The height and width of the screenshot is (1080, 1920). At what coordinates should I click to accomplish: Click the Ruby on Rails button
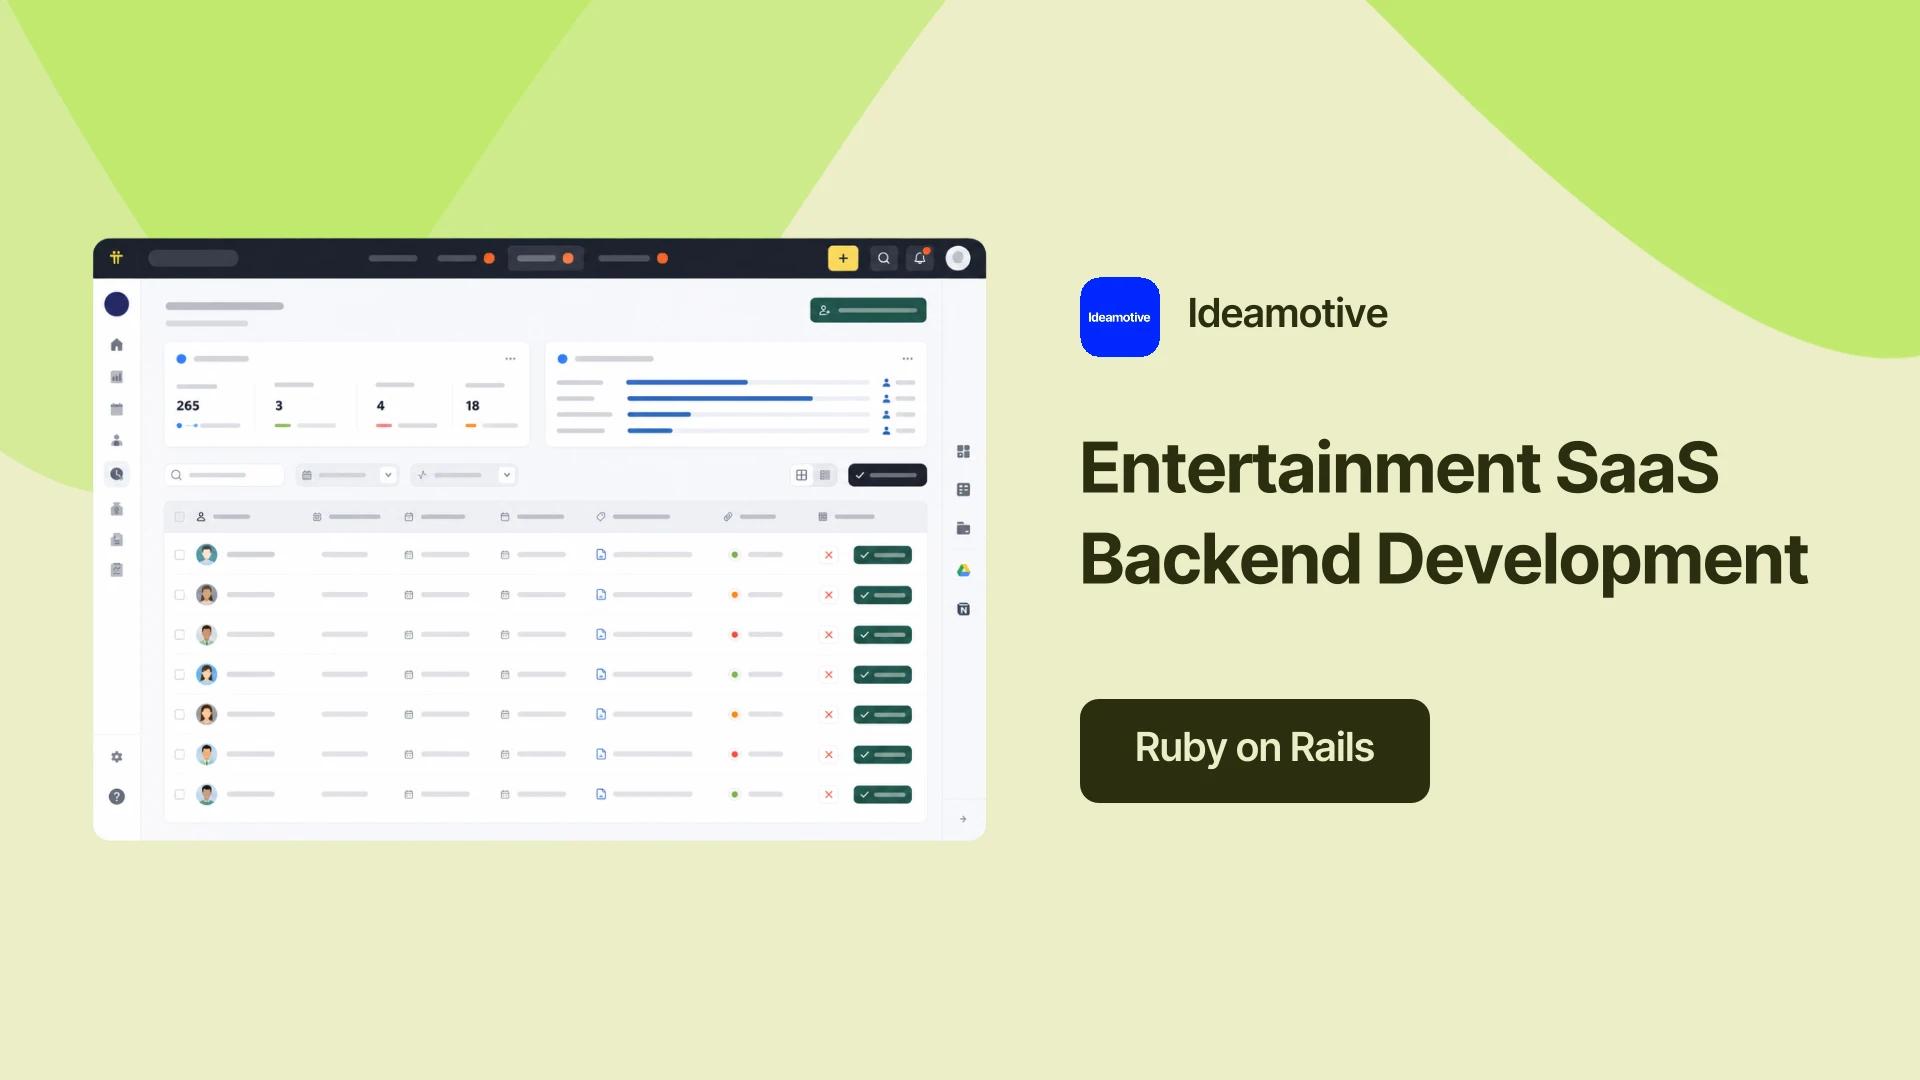[x=1255, y=750]
